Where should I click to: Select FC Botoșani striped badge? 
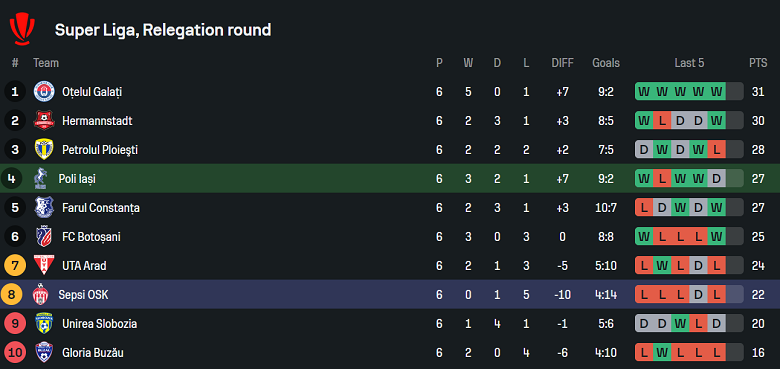point(44,237)
